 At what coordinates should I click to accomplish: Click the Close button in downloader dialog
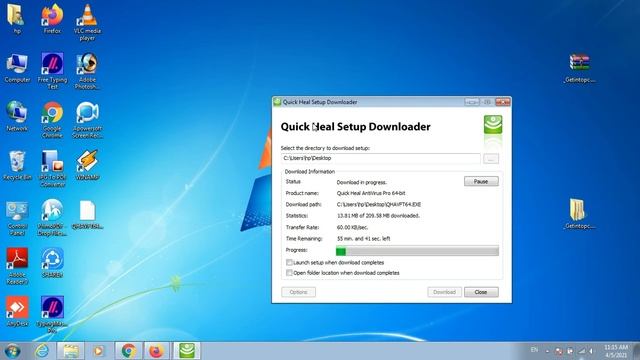point(481,292)
